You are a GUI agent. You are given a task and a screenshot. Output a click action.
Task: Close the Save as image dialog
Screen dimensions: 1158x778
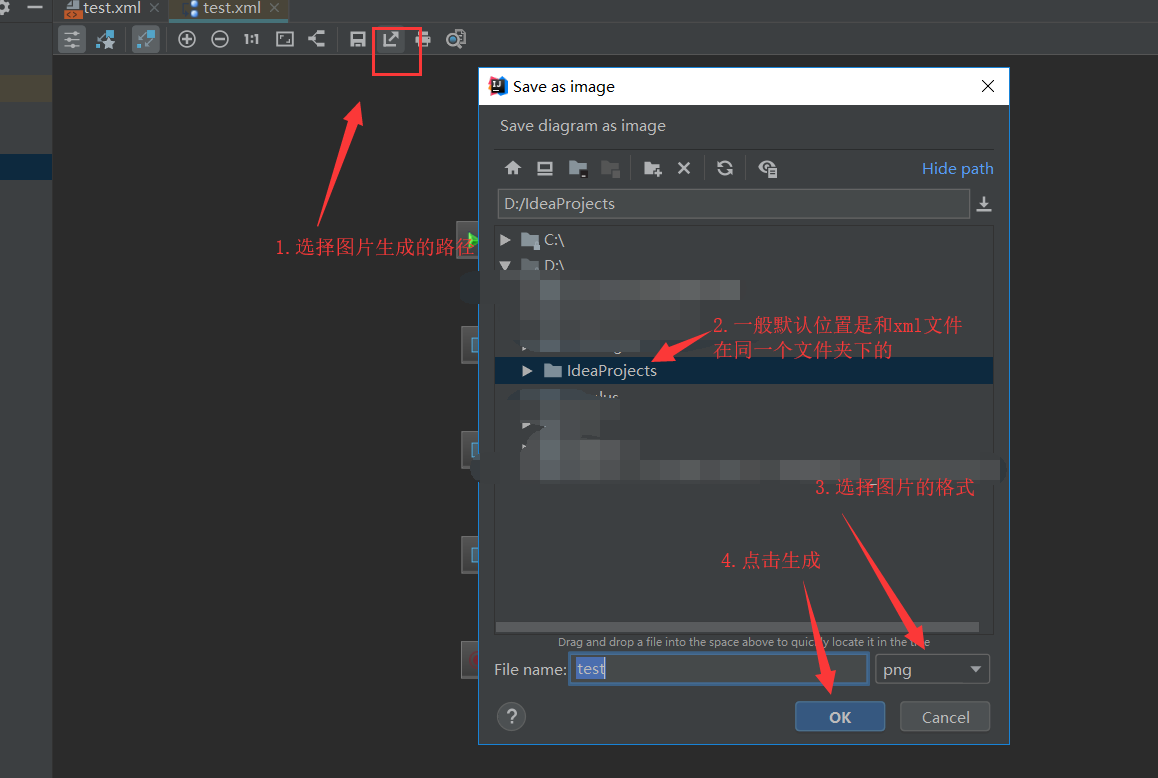pos(987,86)
